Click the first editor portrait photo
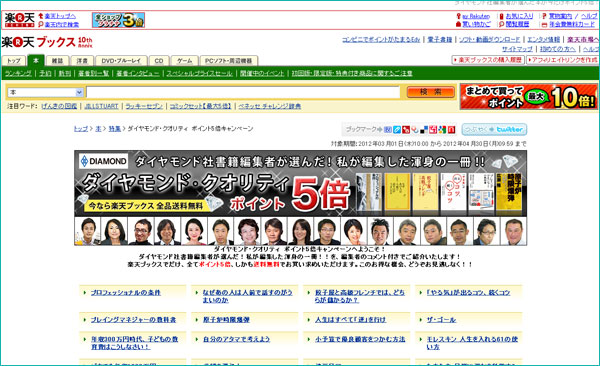 (88, 231)
